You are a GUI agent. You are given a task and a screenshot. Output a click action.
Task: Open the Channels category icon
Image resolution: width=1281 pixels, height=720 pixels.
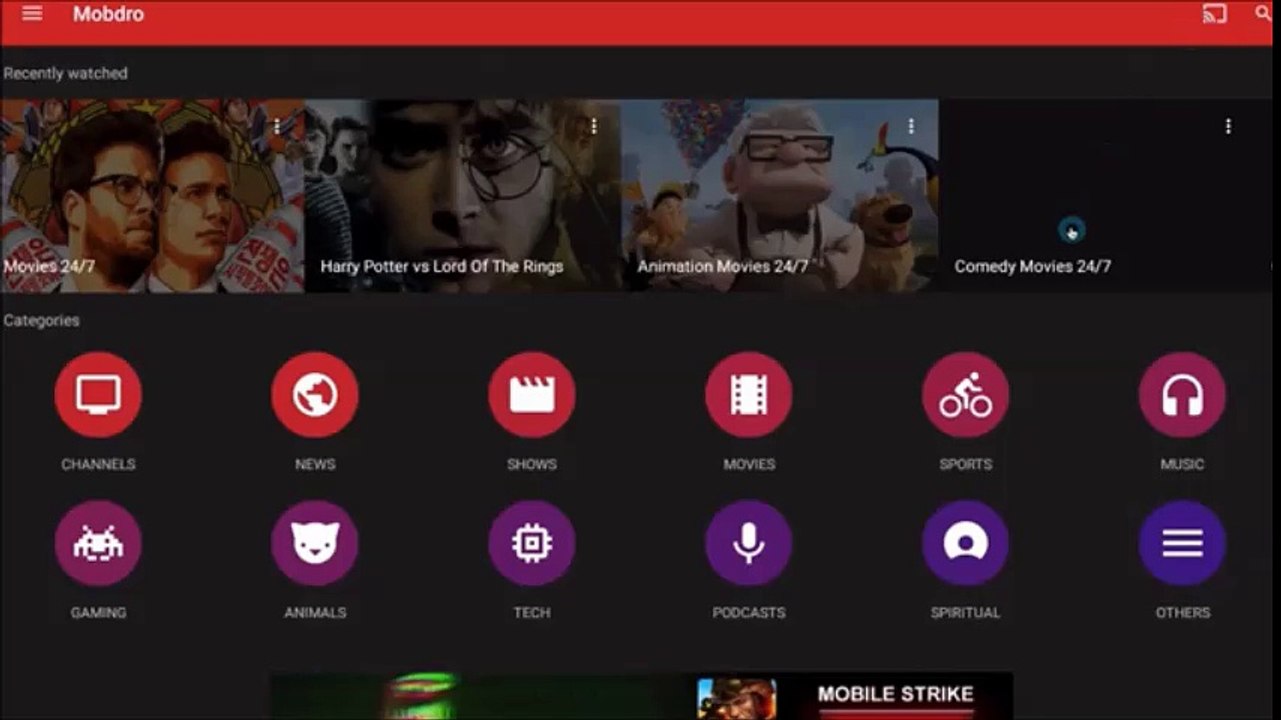[98, 395]
